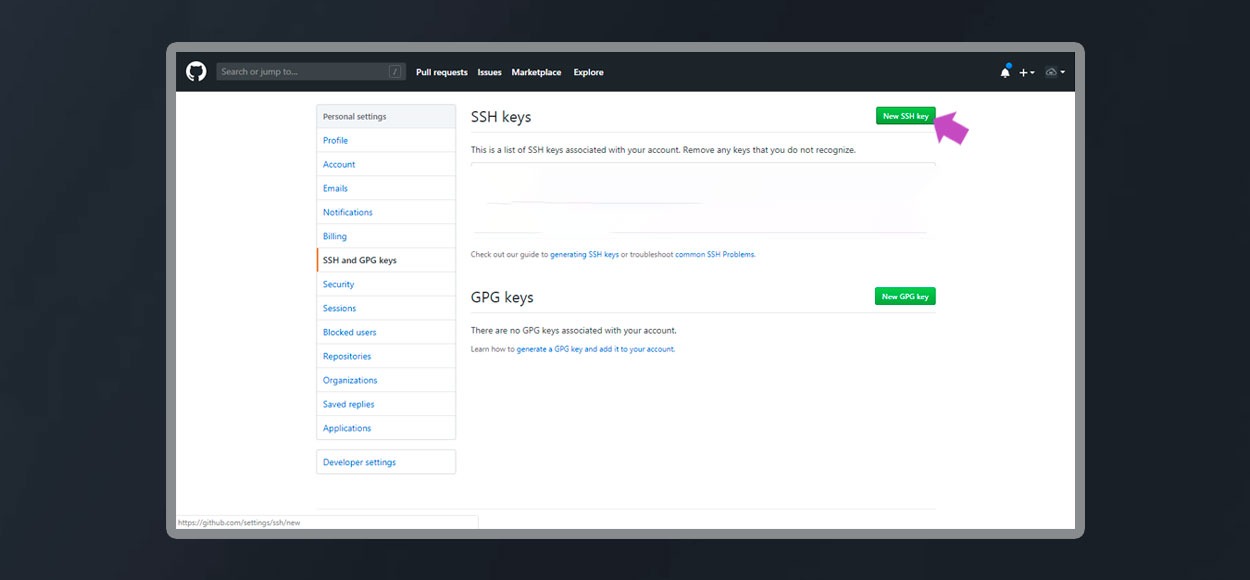Viewport: 1250px width, 580px height.
Task: Follow the generating SSH keys link
Action: tap(584, 254)
